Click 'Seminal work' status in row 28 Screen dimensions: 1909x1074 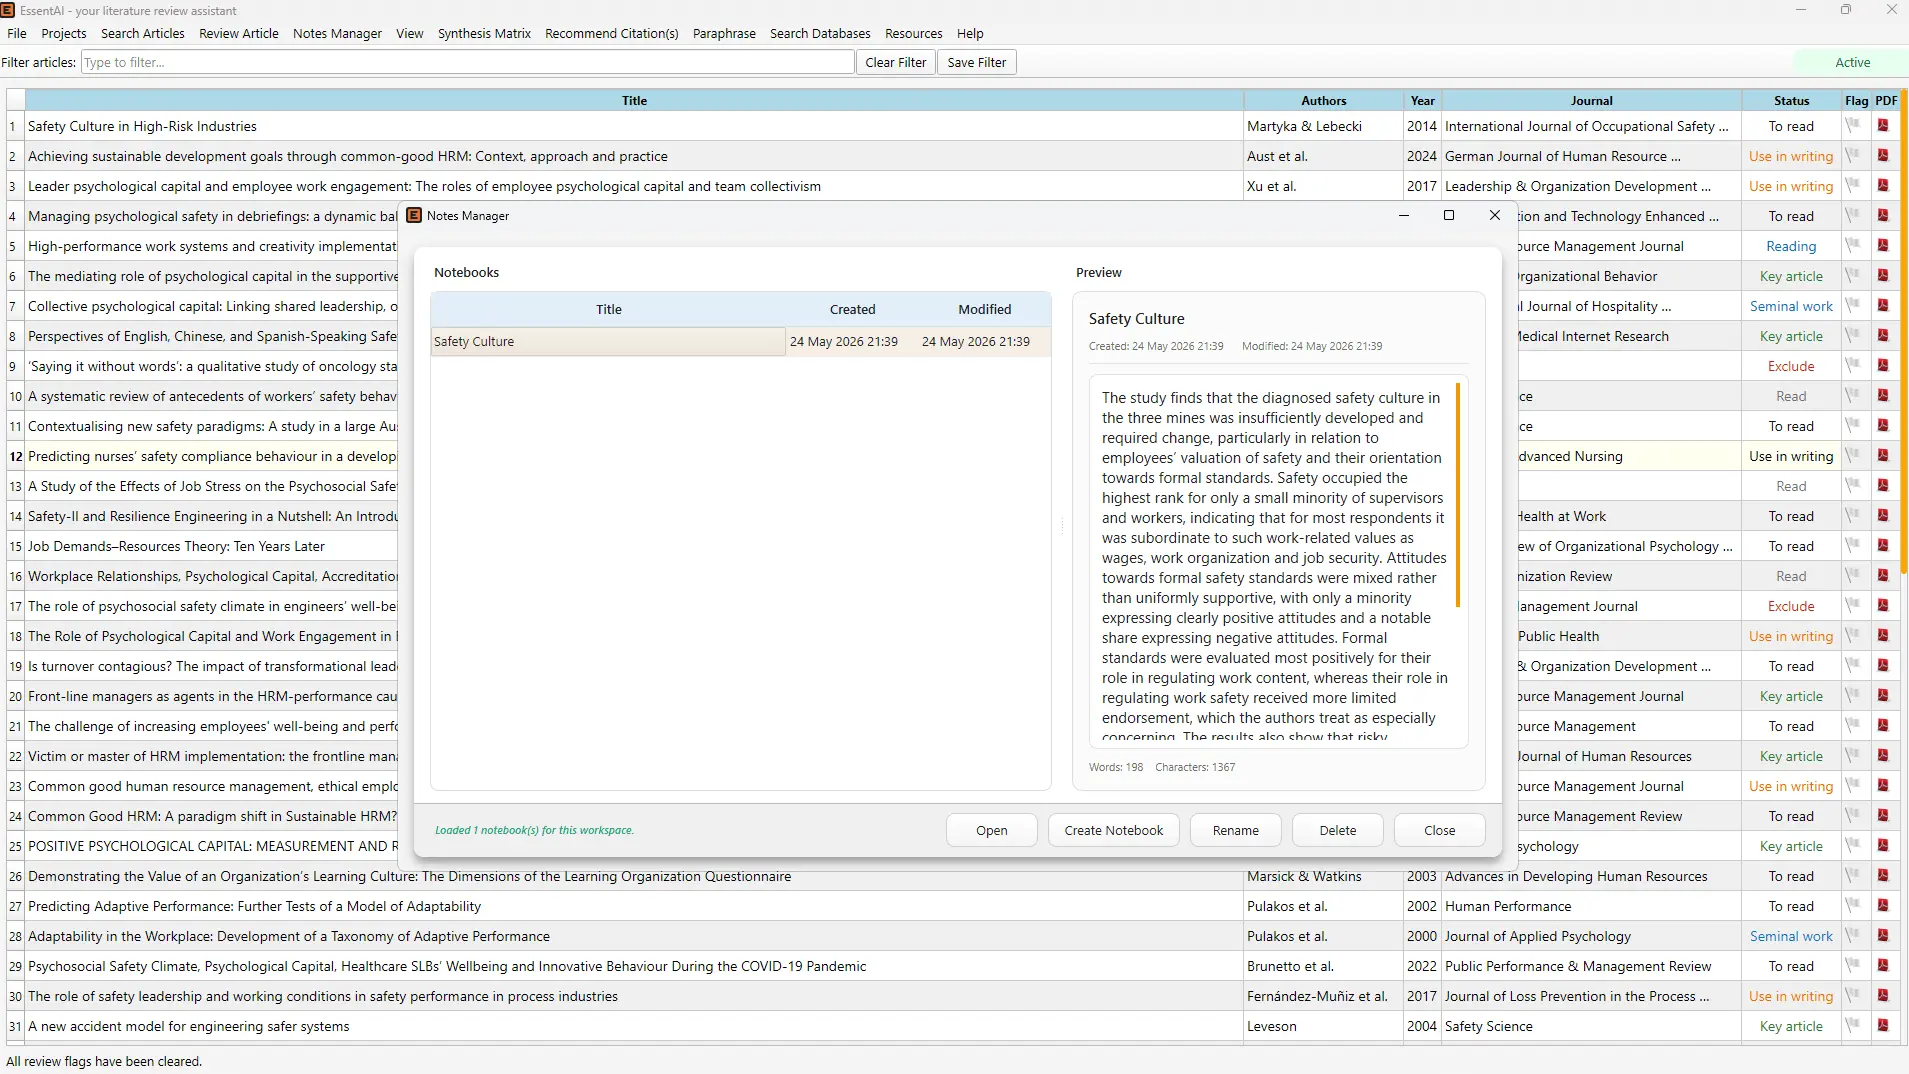click(1791, 936)
